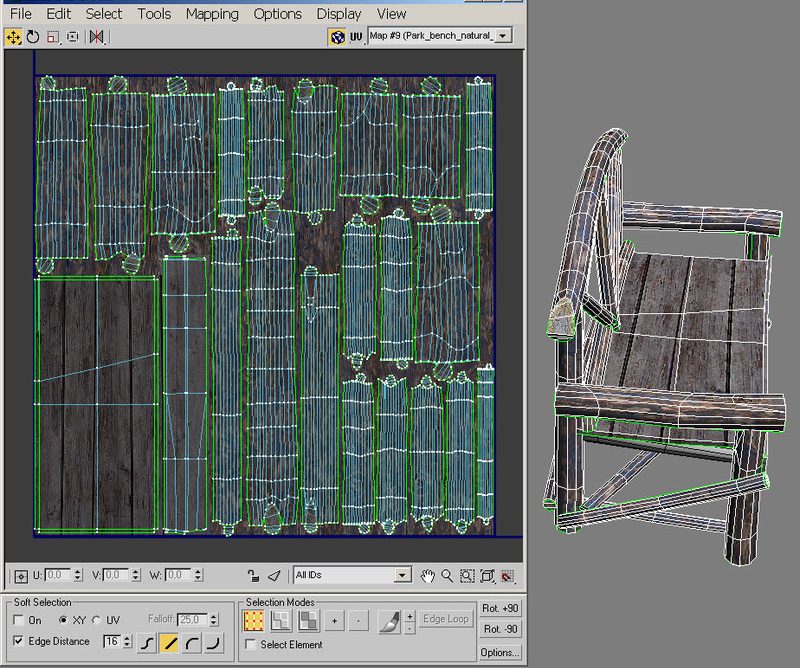Check the Select Element option
Image resolution: width=800 pixels, height=668 pixels.
pos(250,645)
